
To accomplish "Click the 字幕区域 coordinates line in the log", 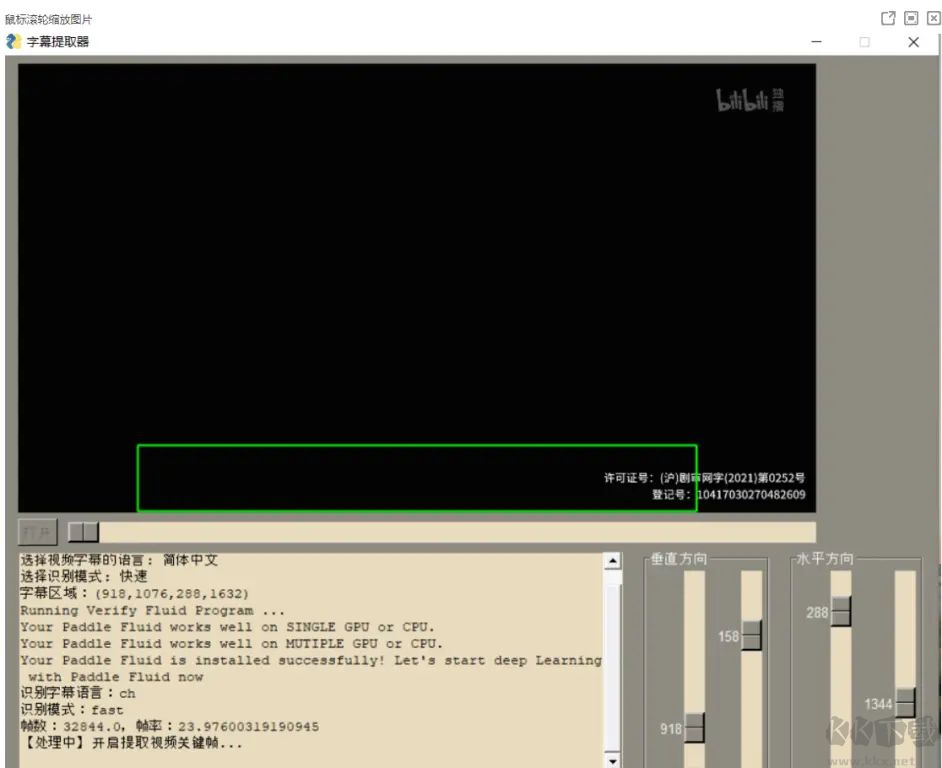I will click(x=134, y=593).
